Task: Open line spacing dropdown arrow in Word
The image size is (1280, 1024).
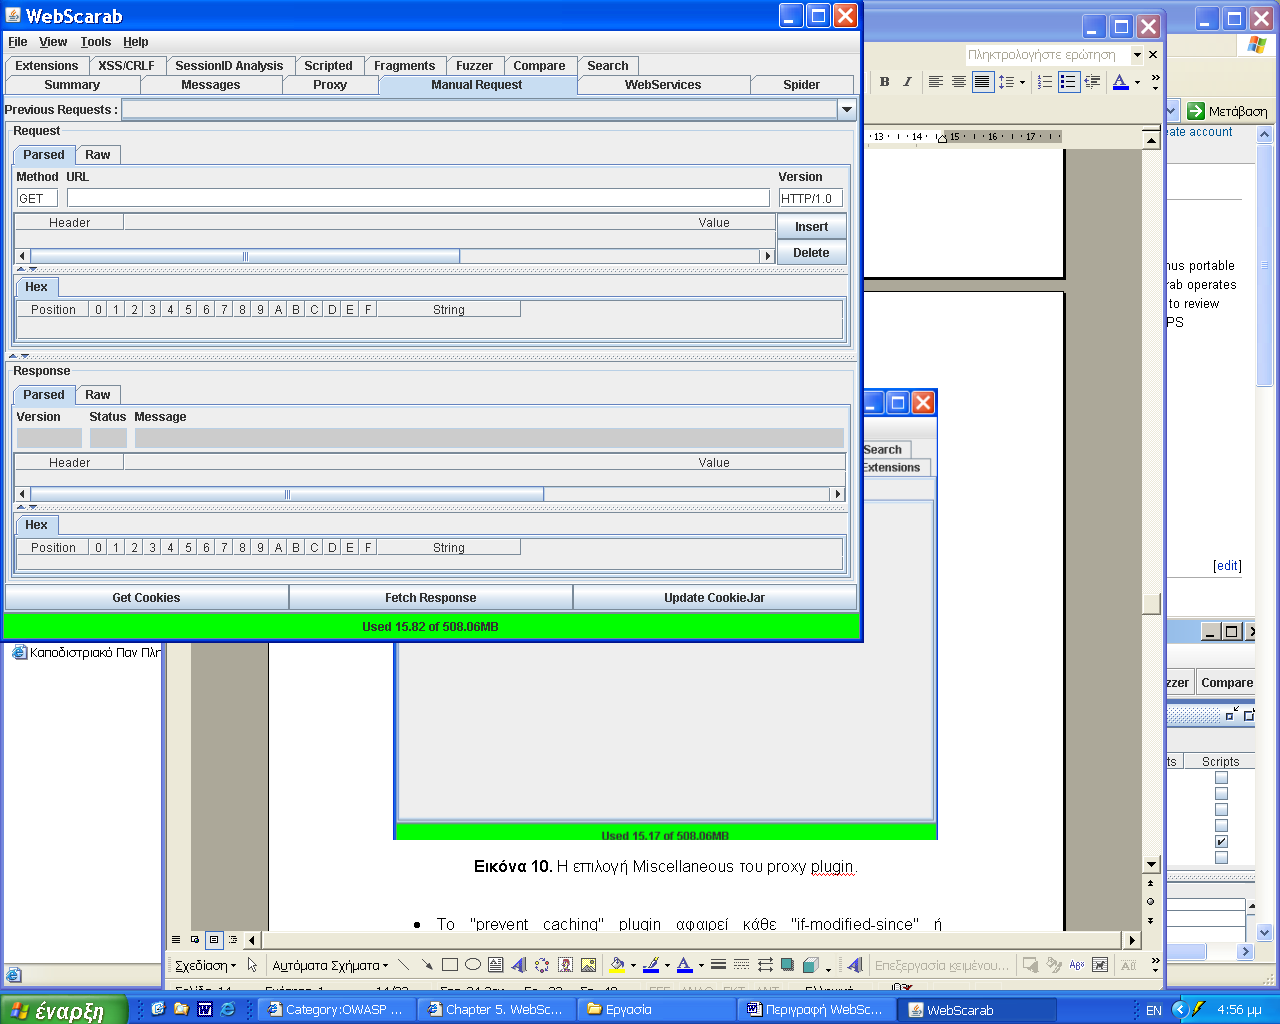Action: tap(1022, 83)
